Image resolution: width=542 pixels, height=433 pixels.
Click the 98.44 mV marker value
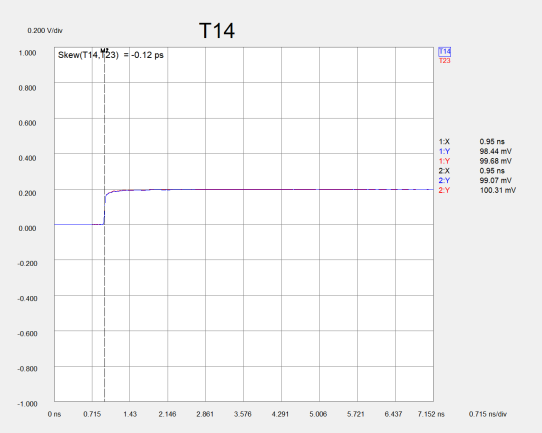(x=496, y=151)
